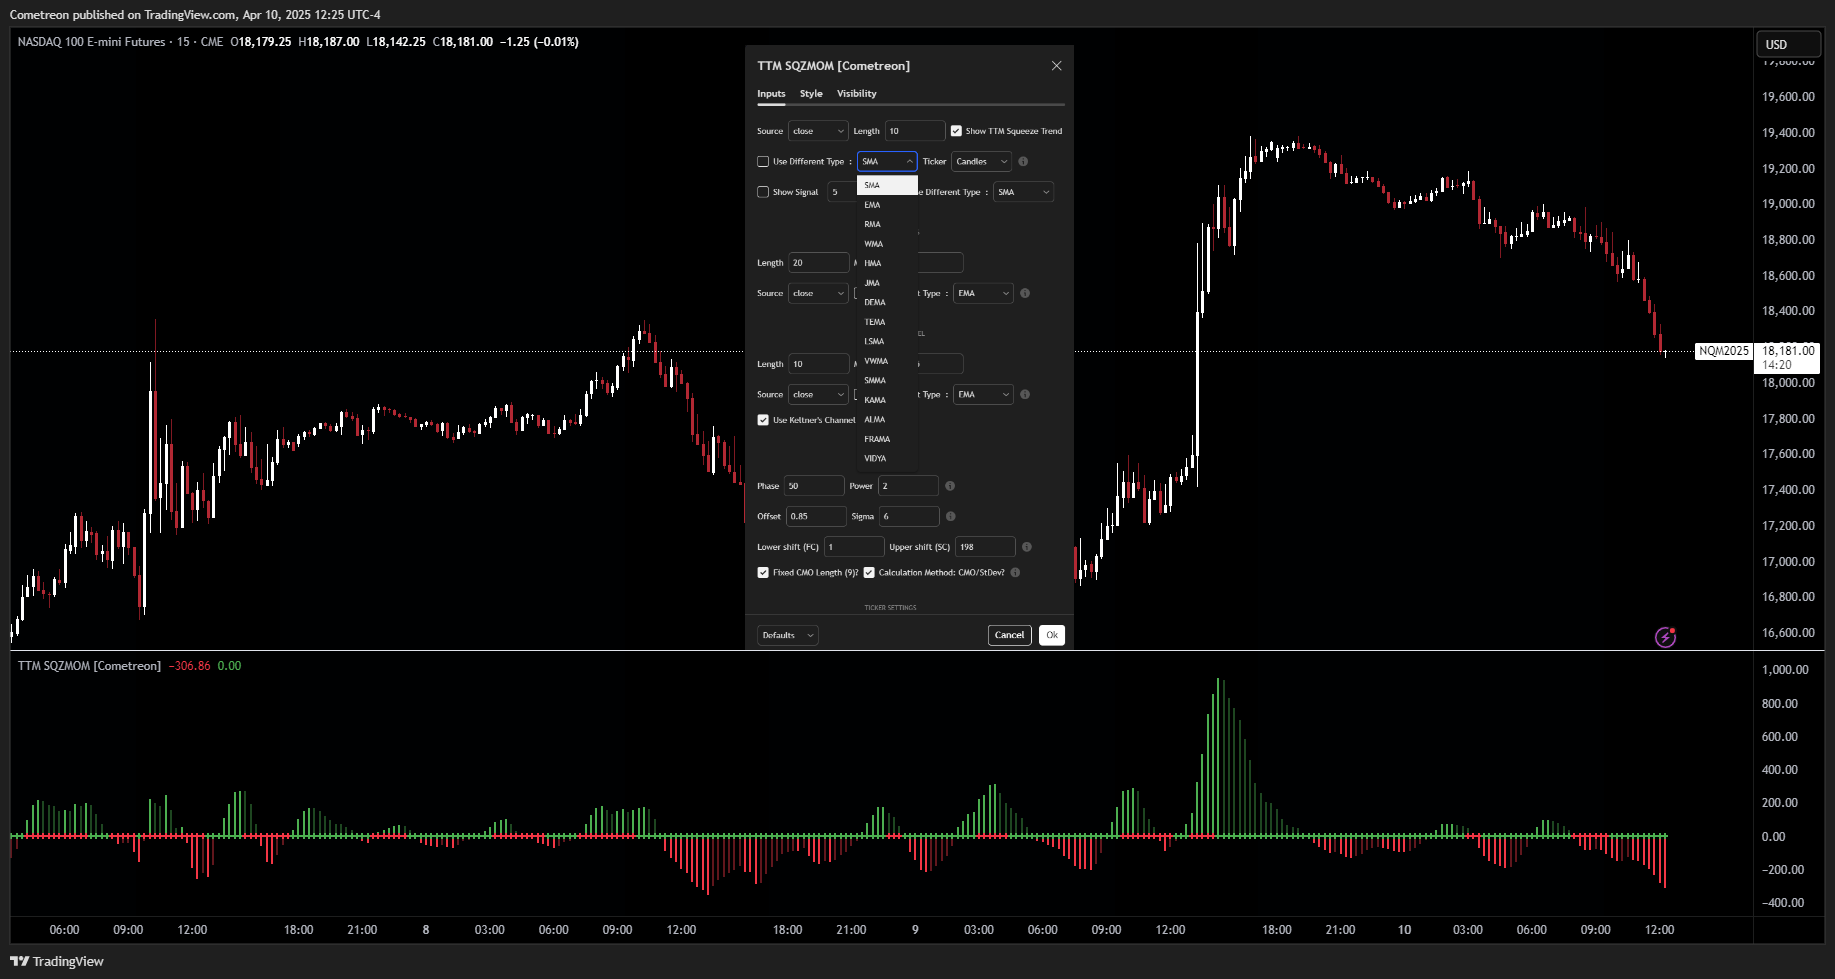
Task: Select VWMA from the type list
Action: point(887,361)
